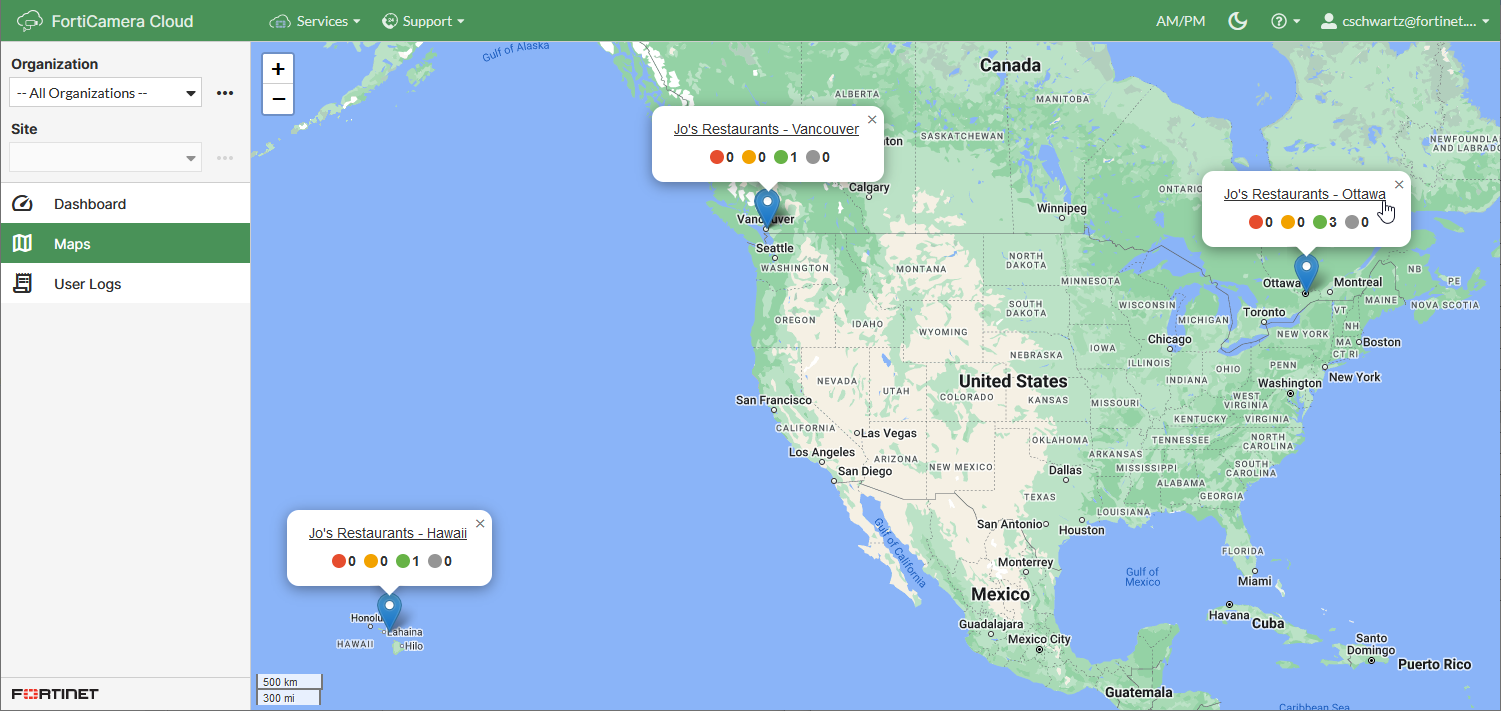Click the FortiCamera Cloud logo icon

tap(30, 20)
